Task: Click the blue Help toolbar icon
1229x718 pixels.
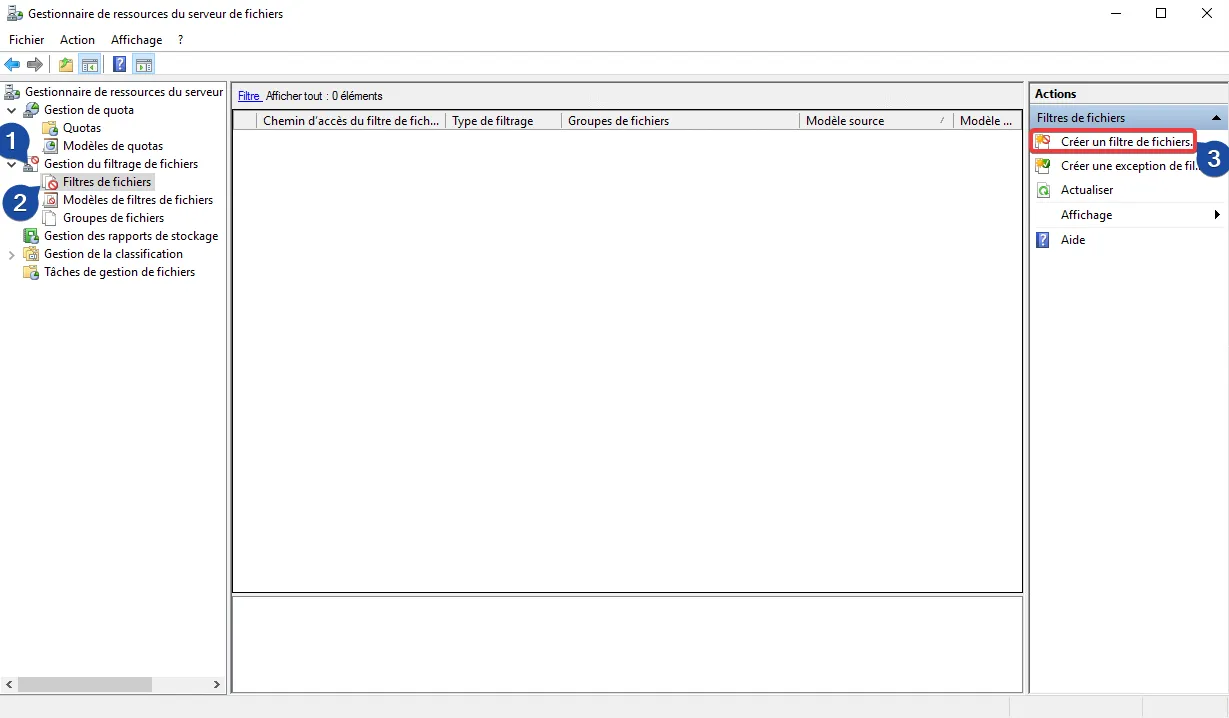Action: click(x=119, y=65)
